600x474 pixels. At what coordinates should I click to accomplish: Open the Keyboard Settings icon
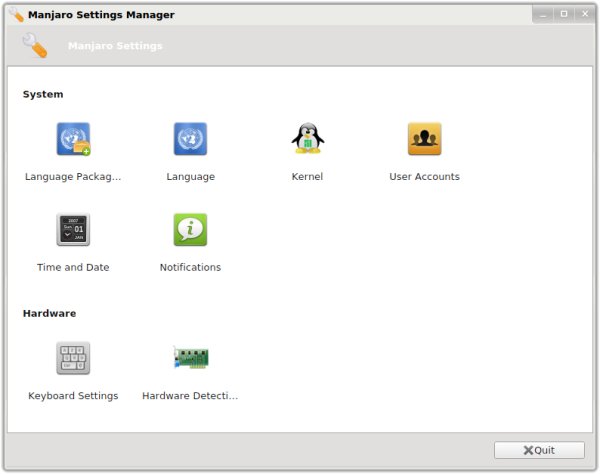[x=73, y=358]
